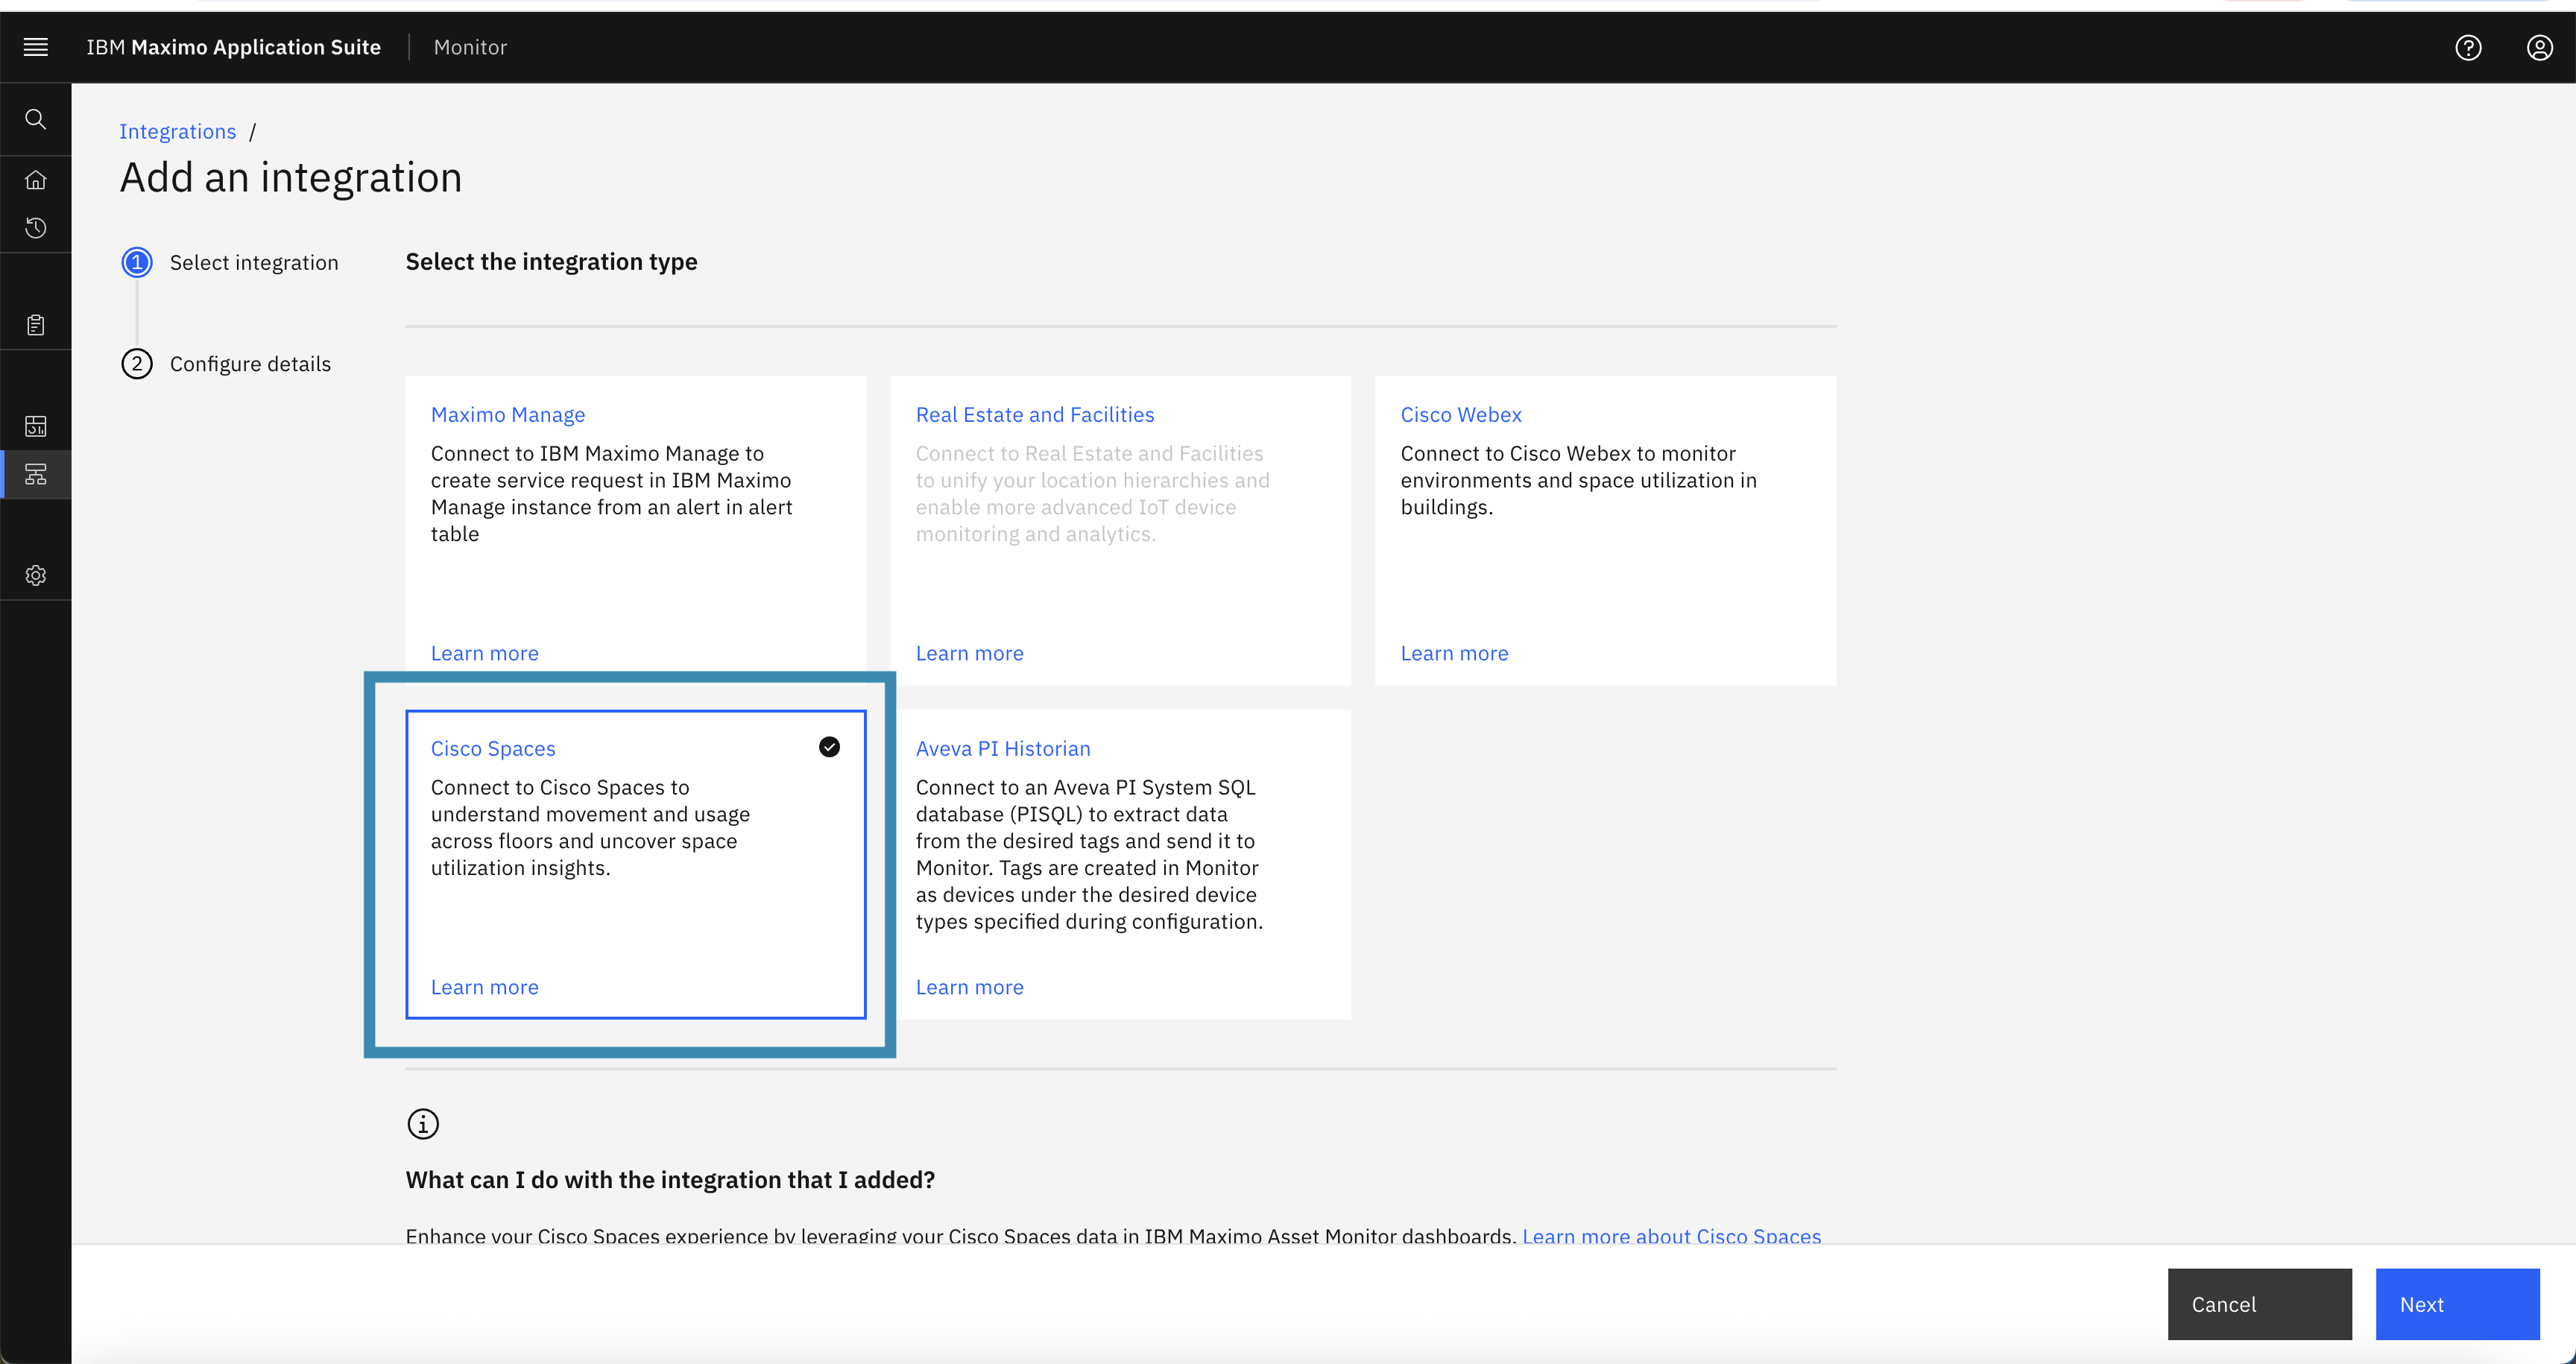
Task: Click the Cancel button
Action: coord(2259,1304)
